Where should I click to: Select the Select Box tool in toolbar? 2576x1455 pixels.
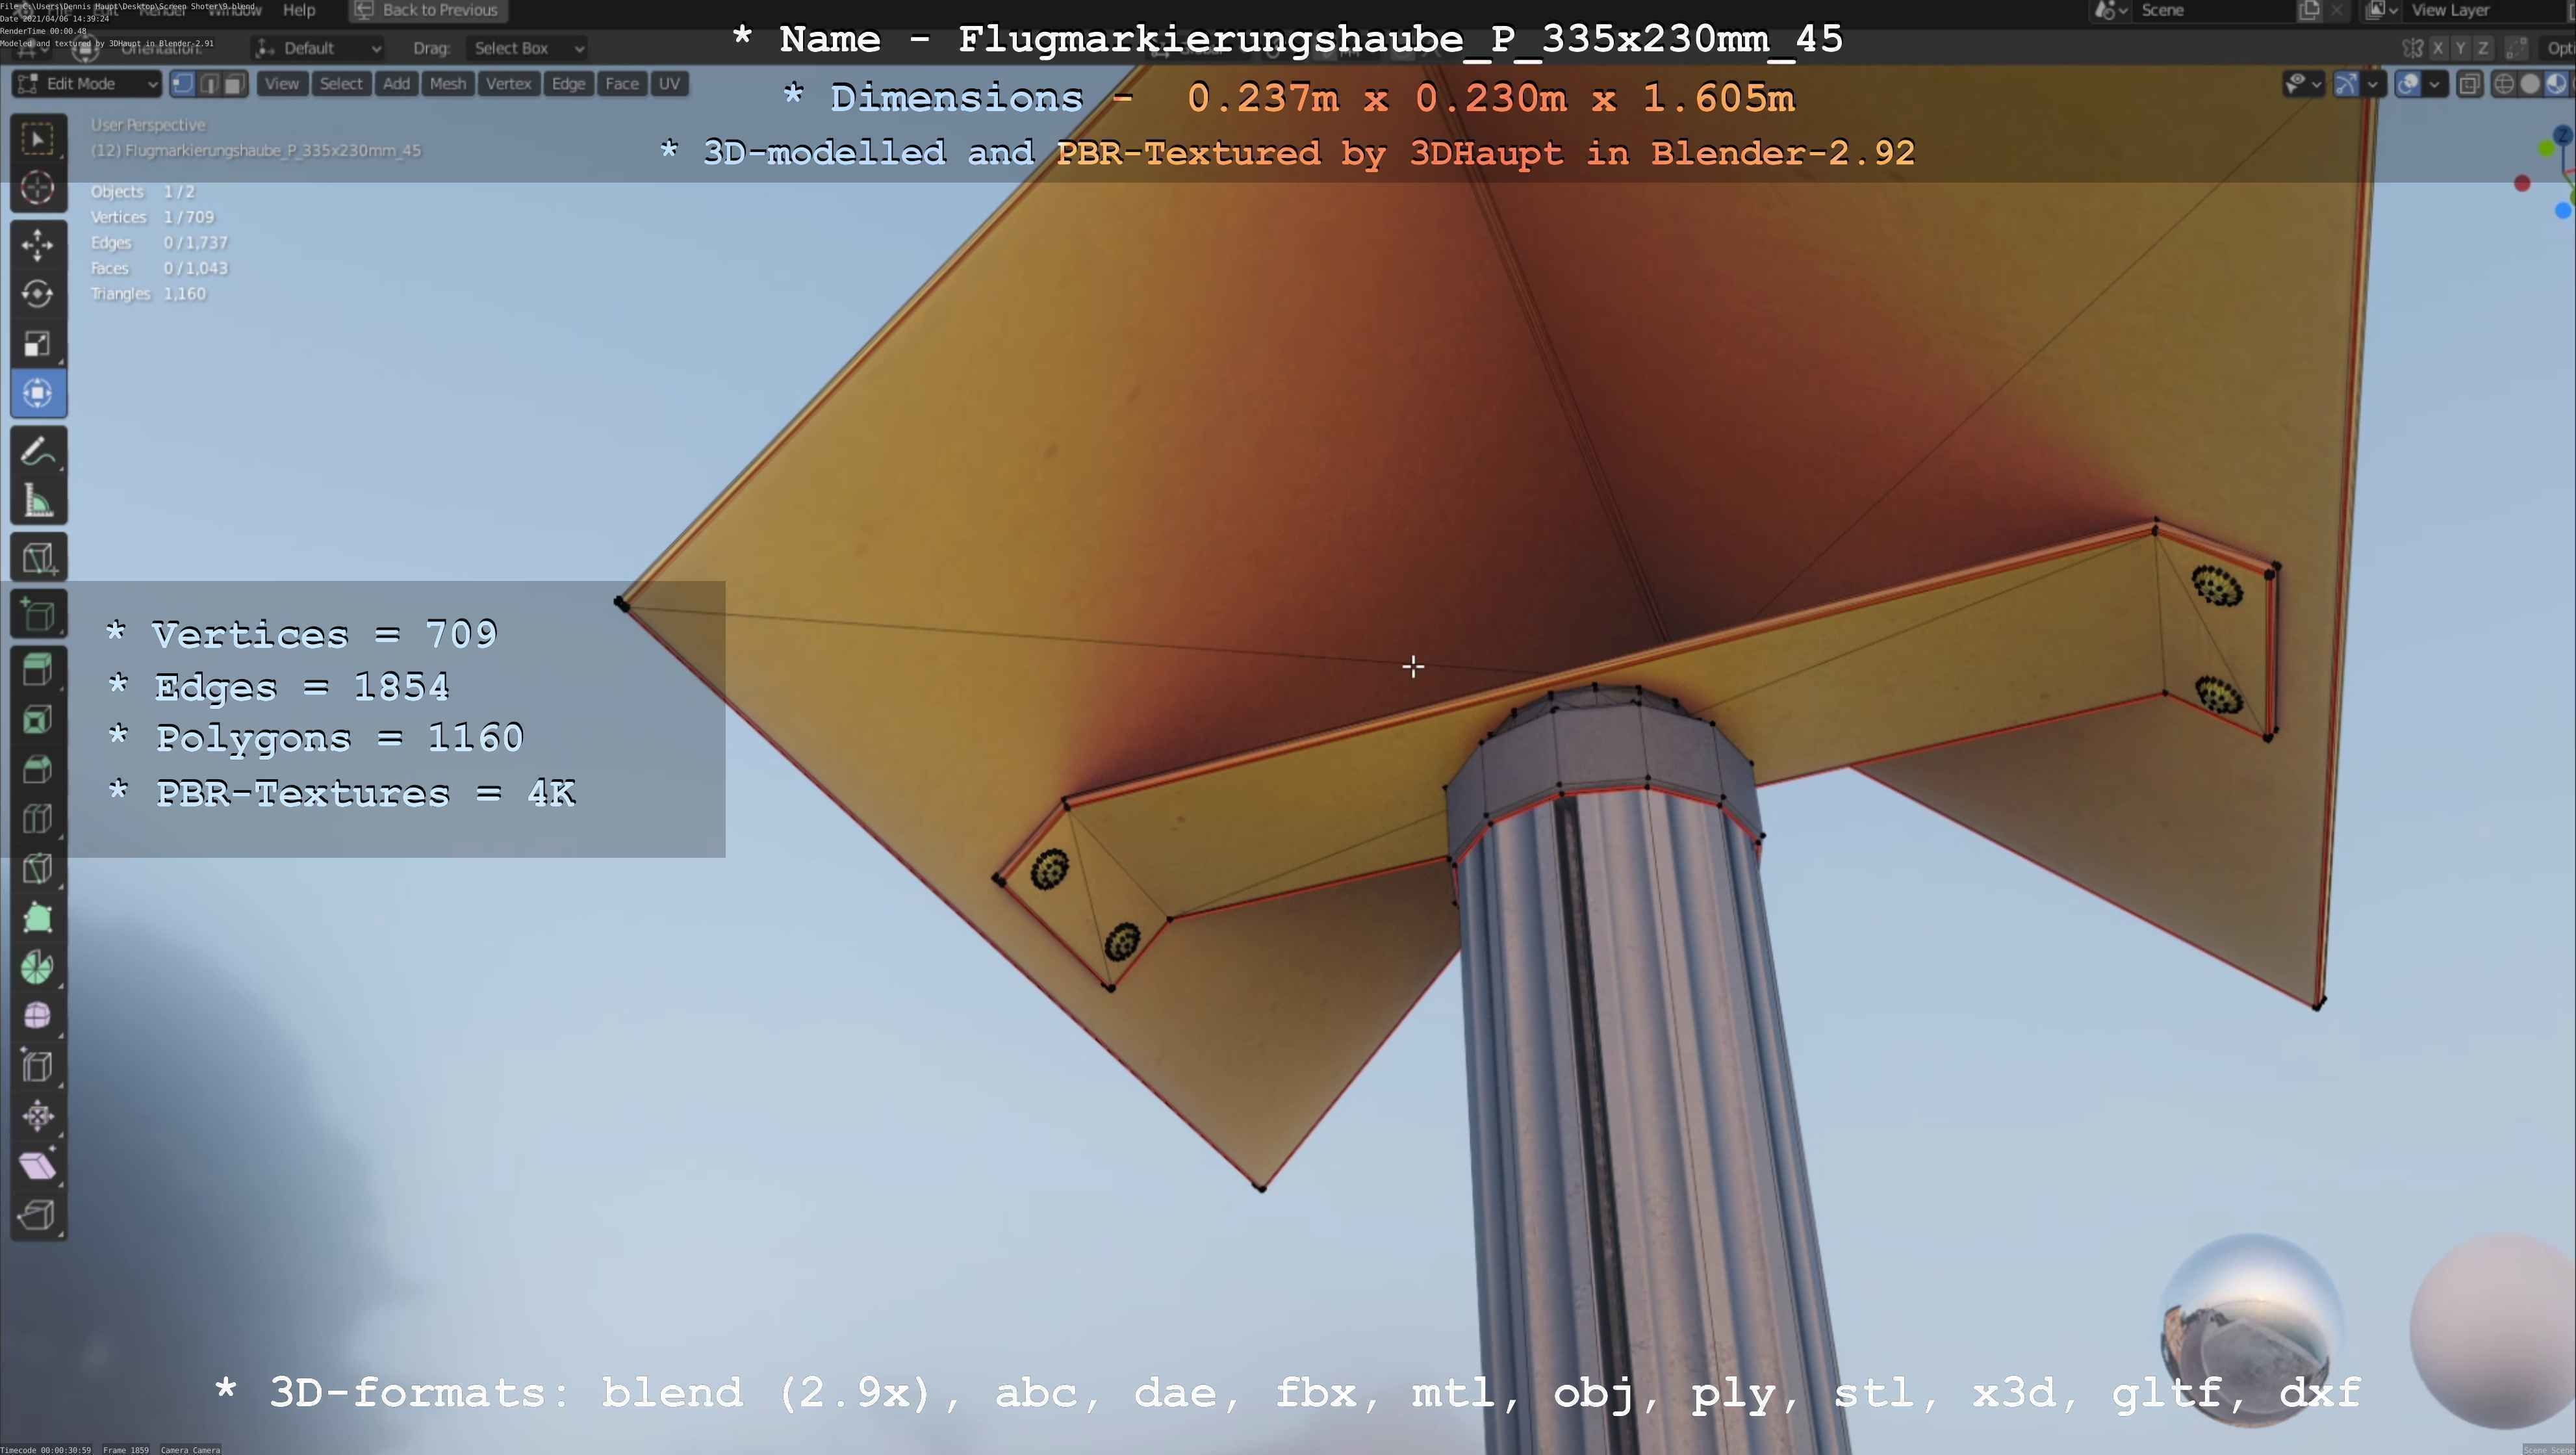[38, 139]
